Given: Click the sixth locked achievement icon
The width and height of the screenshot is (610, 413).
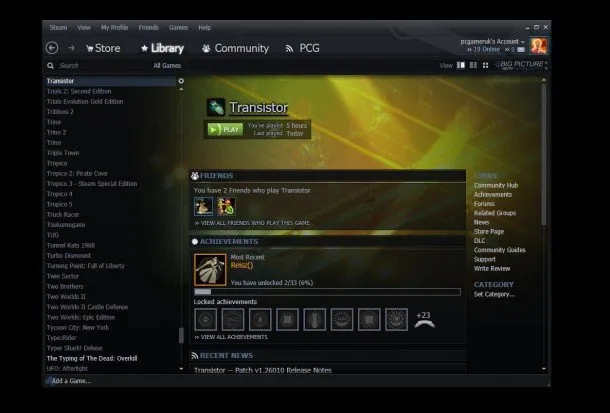Looking at the screenshot, I should click(x=342, y=320).
